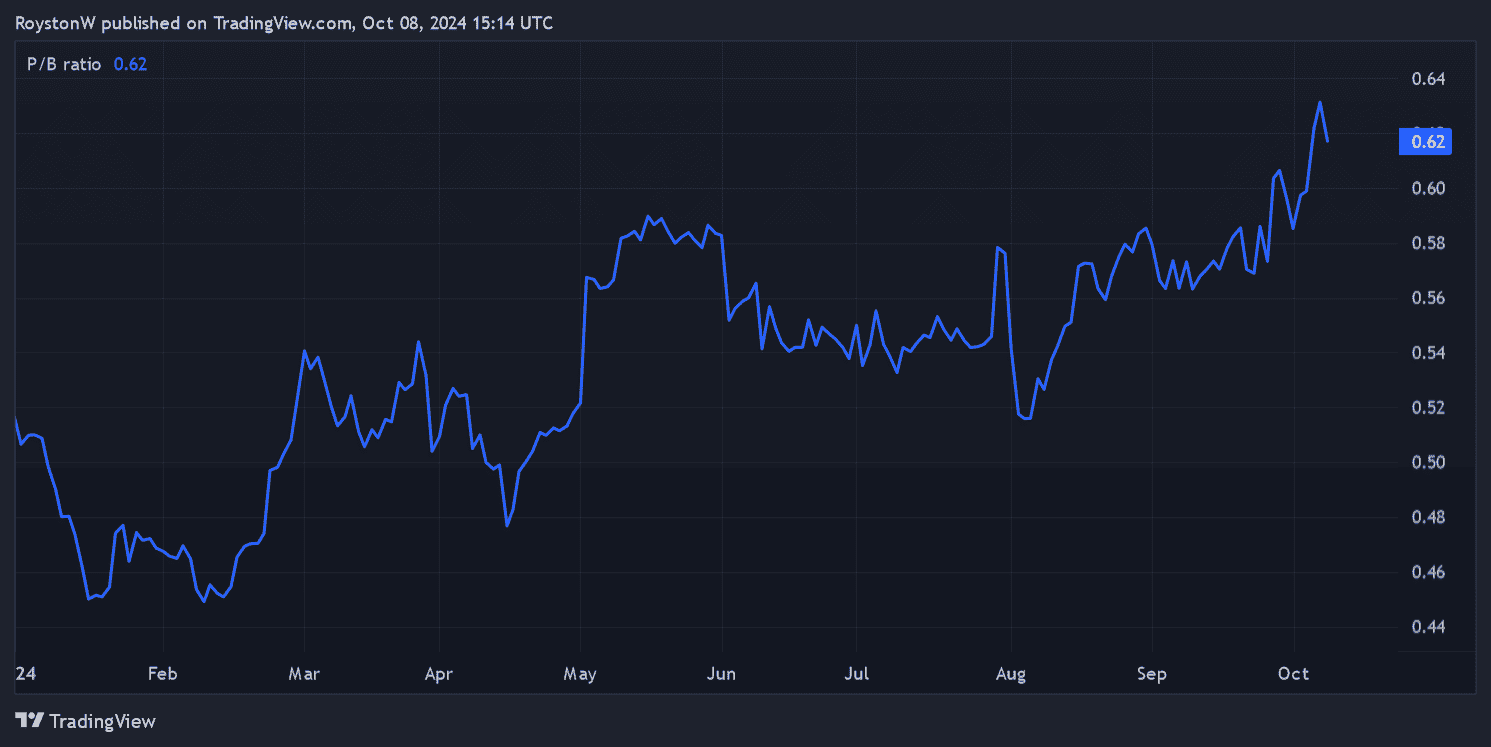Select the Mar marker on time axis
The image size is (1491, 747).
point(304,674)
